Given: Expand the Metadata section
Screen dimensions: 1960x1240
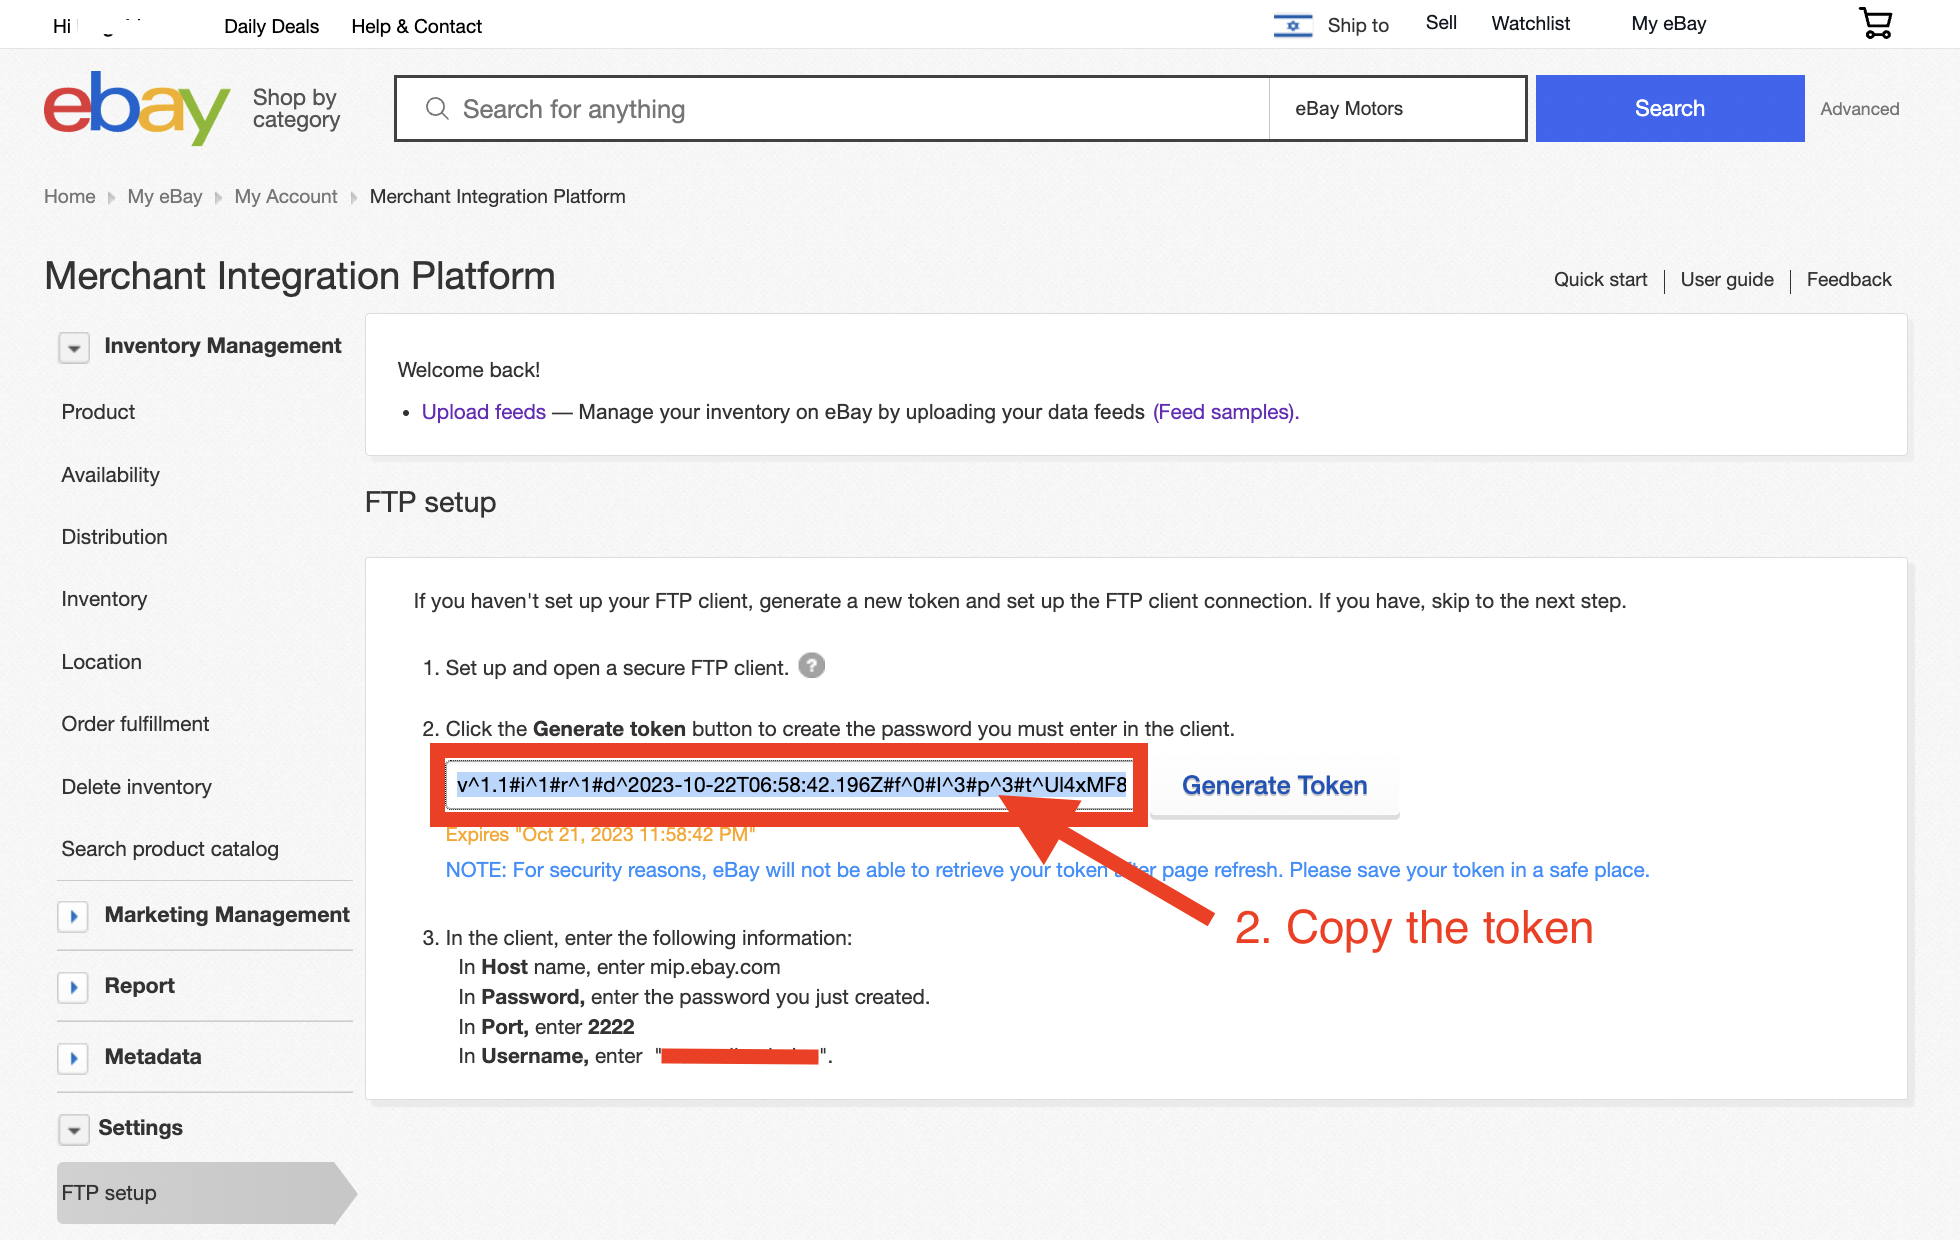Looking at the screenshot, I should tap(74, 1058).
